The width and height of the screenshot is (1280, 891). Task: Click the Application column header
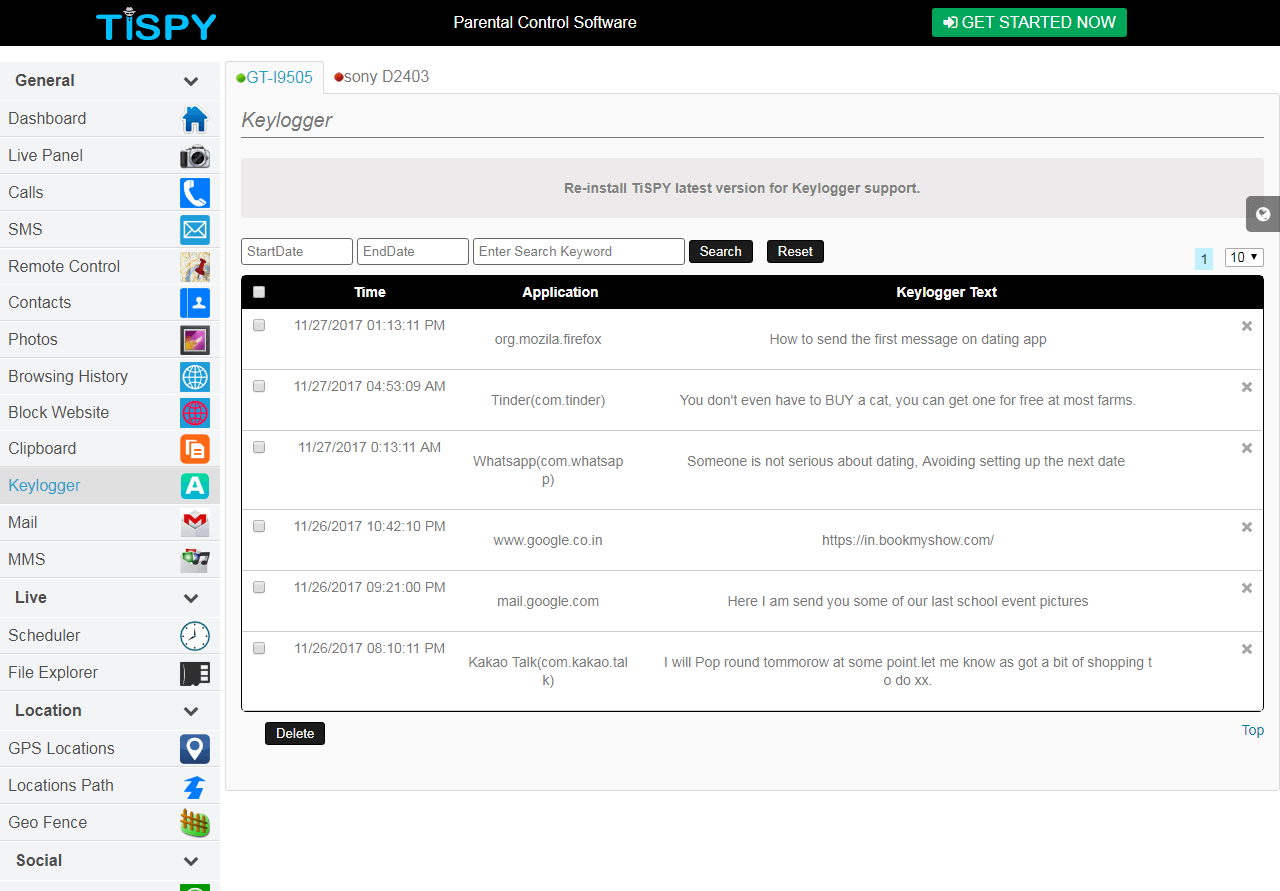coord(560,292)
